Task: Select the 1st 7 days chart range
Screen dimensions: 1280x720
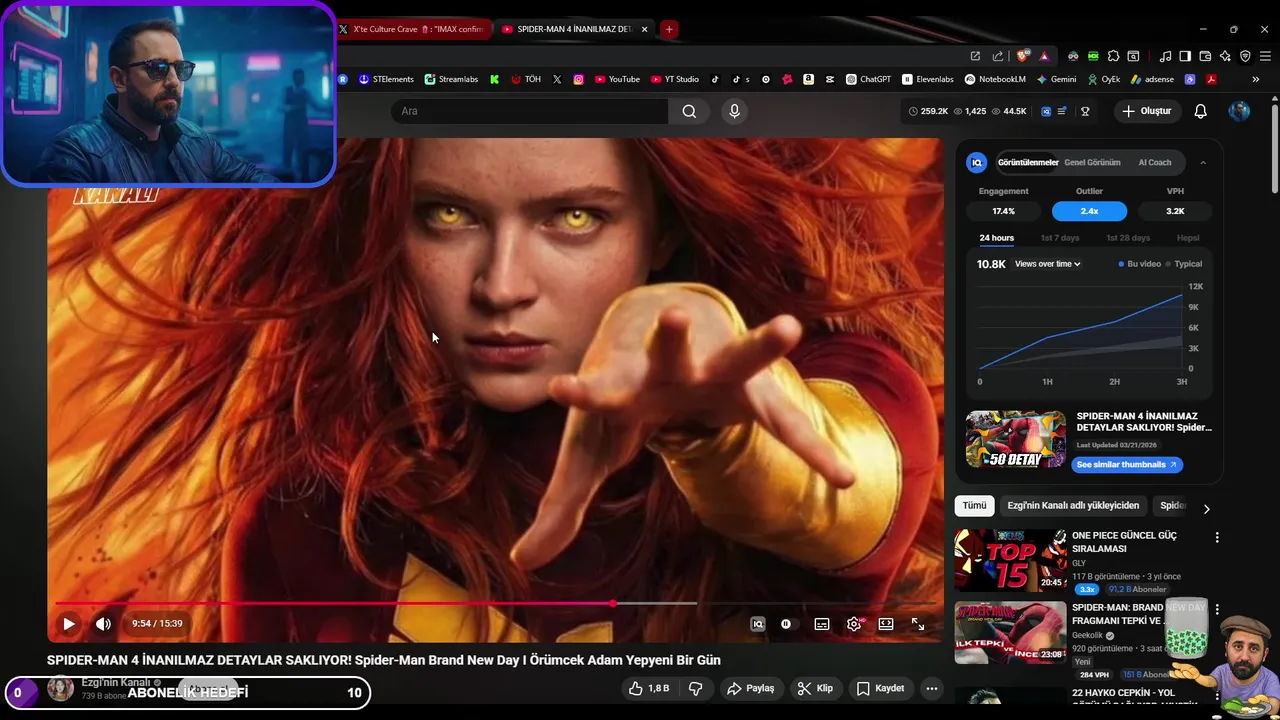Action: point(1060,238)
